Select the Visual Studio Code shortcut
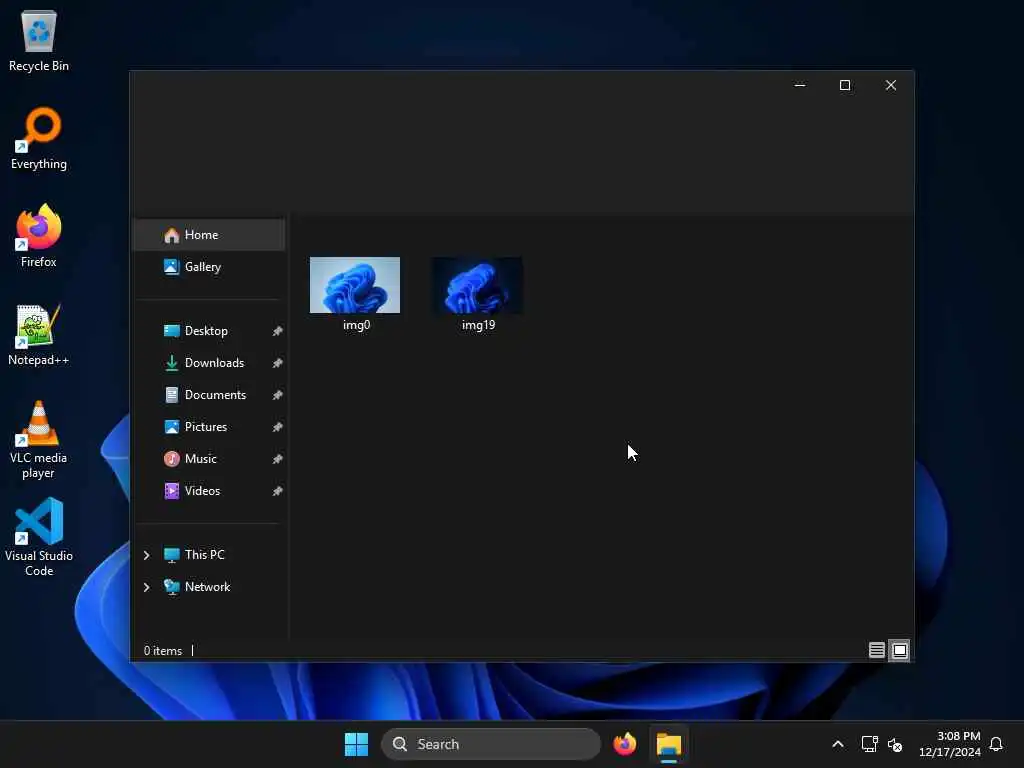The width and height of the screenshot is (1024, 768). (39, 537)
